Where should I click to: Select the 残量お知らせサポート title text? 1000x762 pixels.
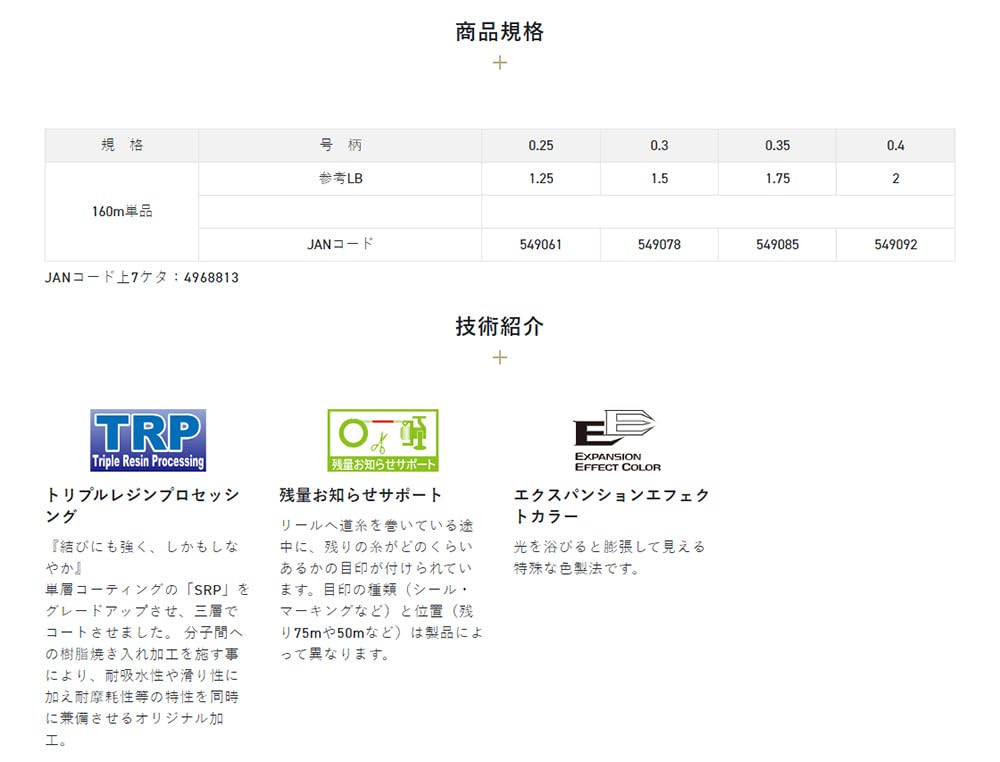click(361, 495)
